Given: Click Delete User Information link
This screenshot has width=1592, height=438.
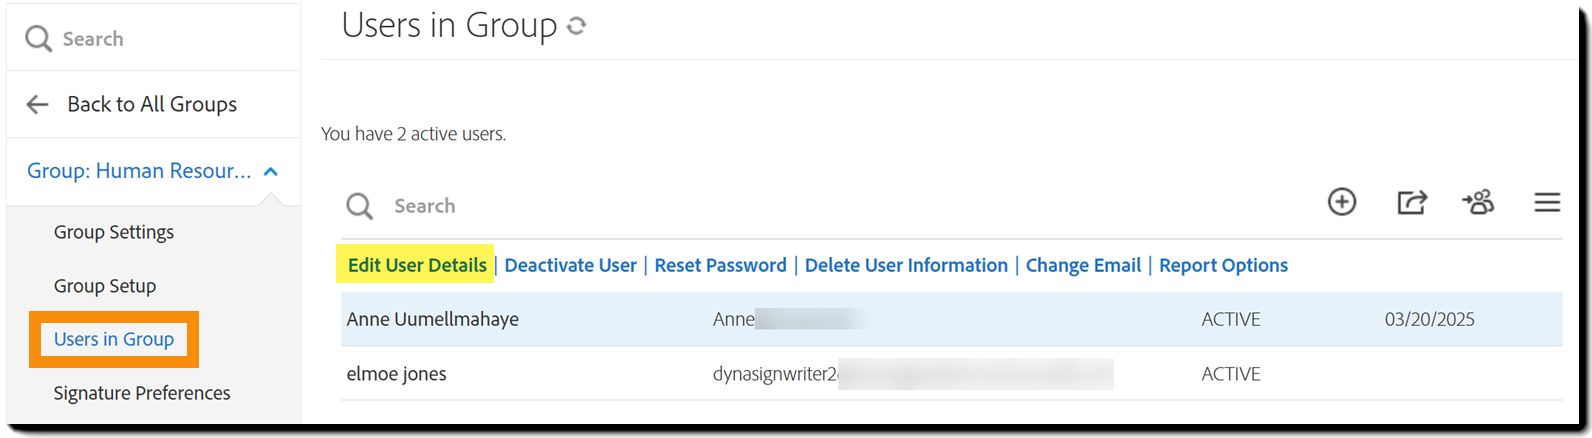Looking at the screenshot, I should (906, 265).
